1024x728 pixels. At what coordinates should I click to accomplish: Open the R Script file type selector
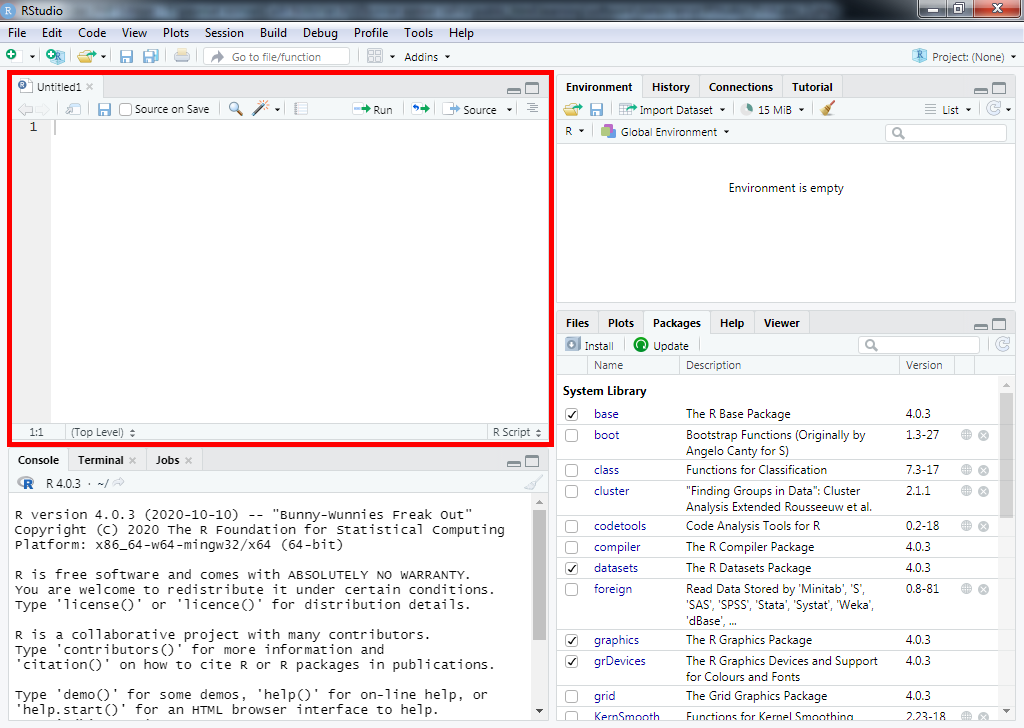(517, 432)
